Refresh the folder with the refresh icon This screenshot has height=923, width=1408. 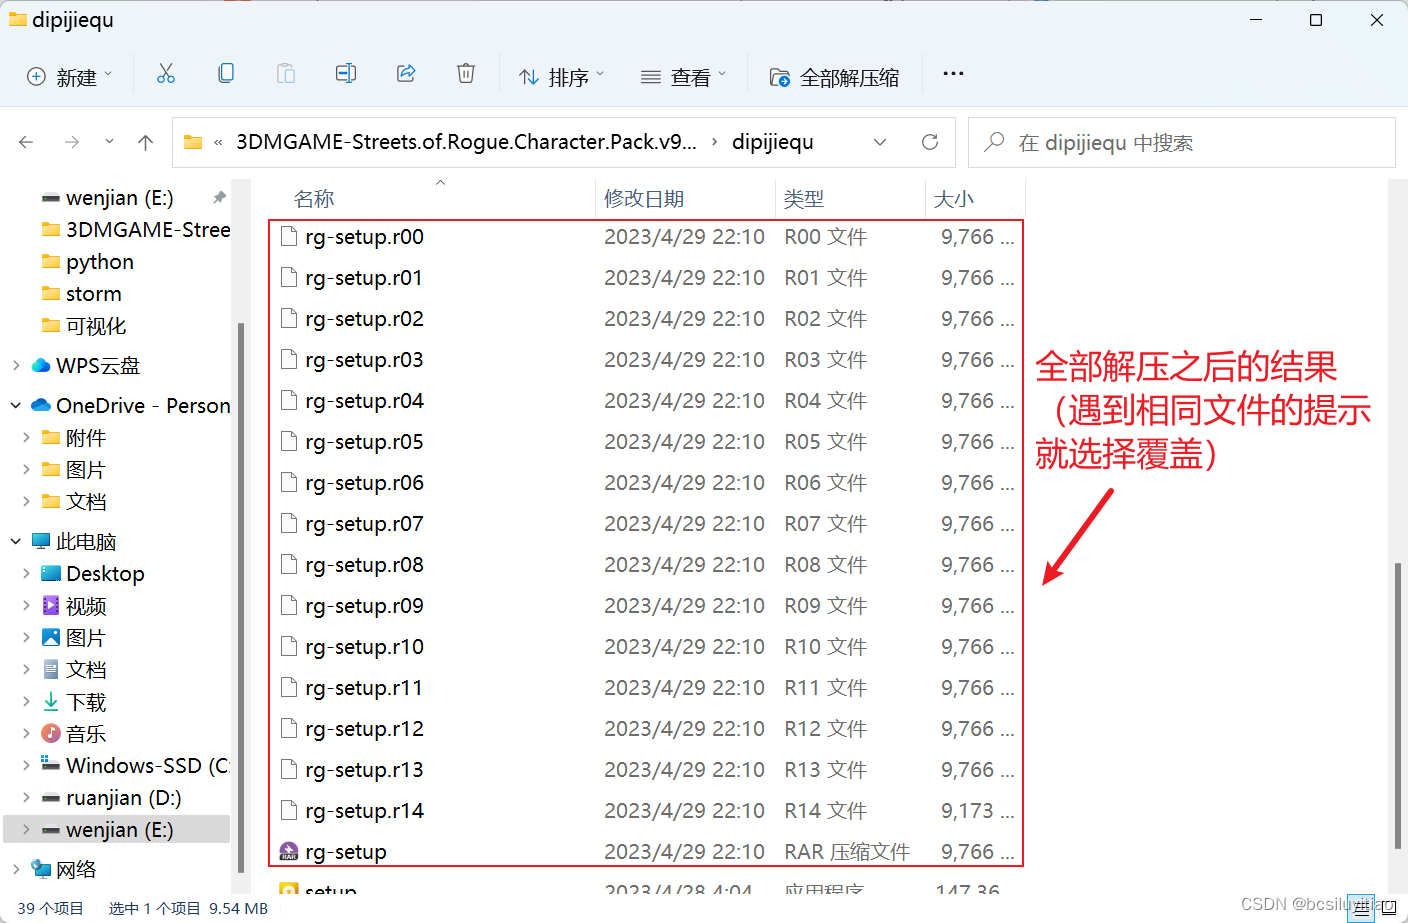929,142
